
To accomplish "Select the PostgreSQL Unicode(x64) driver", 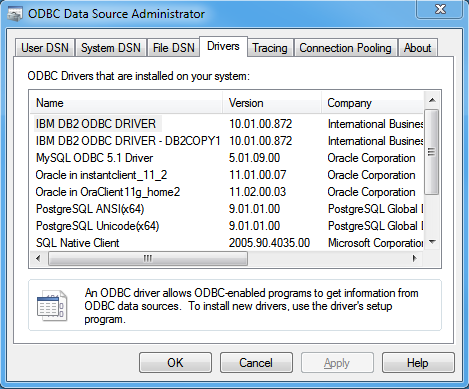I will 227,226.
